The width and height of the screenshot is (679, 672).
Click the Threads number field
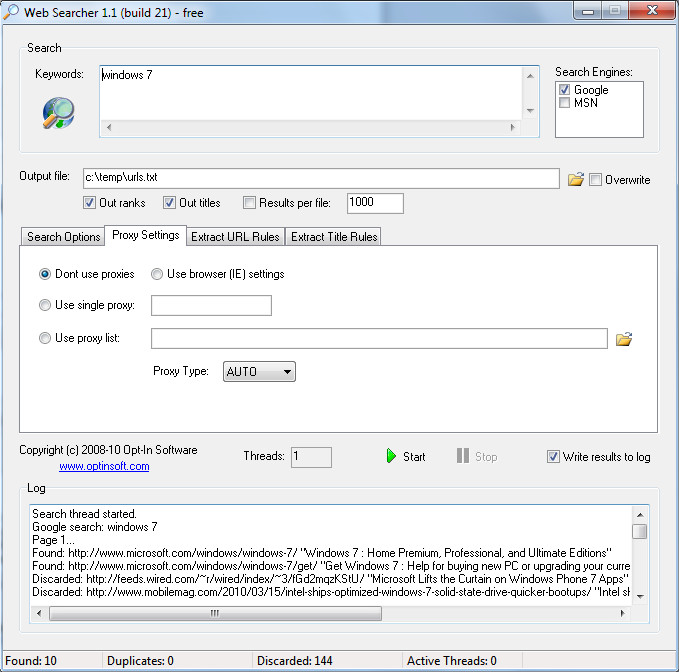[311, 457]
